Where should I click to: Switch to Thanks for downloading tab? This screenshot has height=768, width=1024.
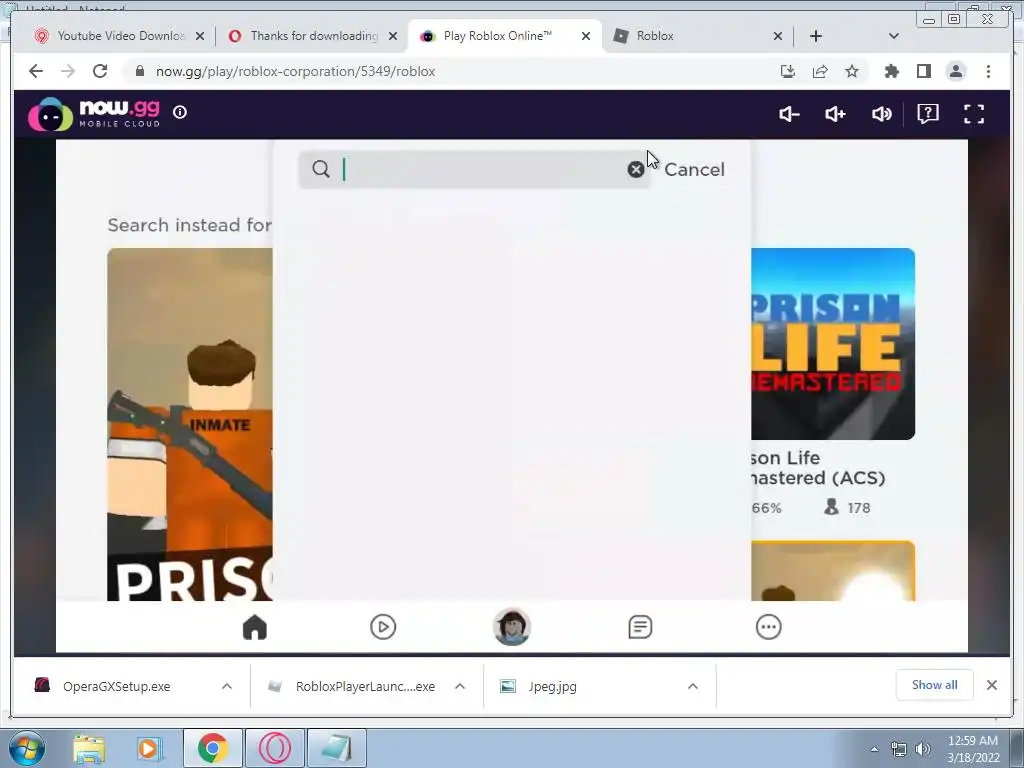314,36
